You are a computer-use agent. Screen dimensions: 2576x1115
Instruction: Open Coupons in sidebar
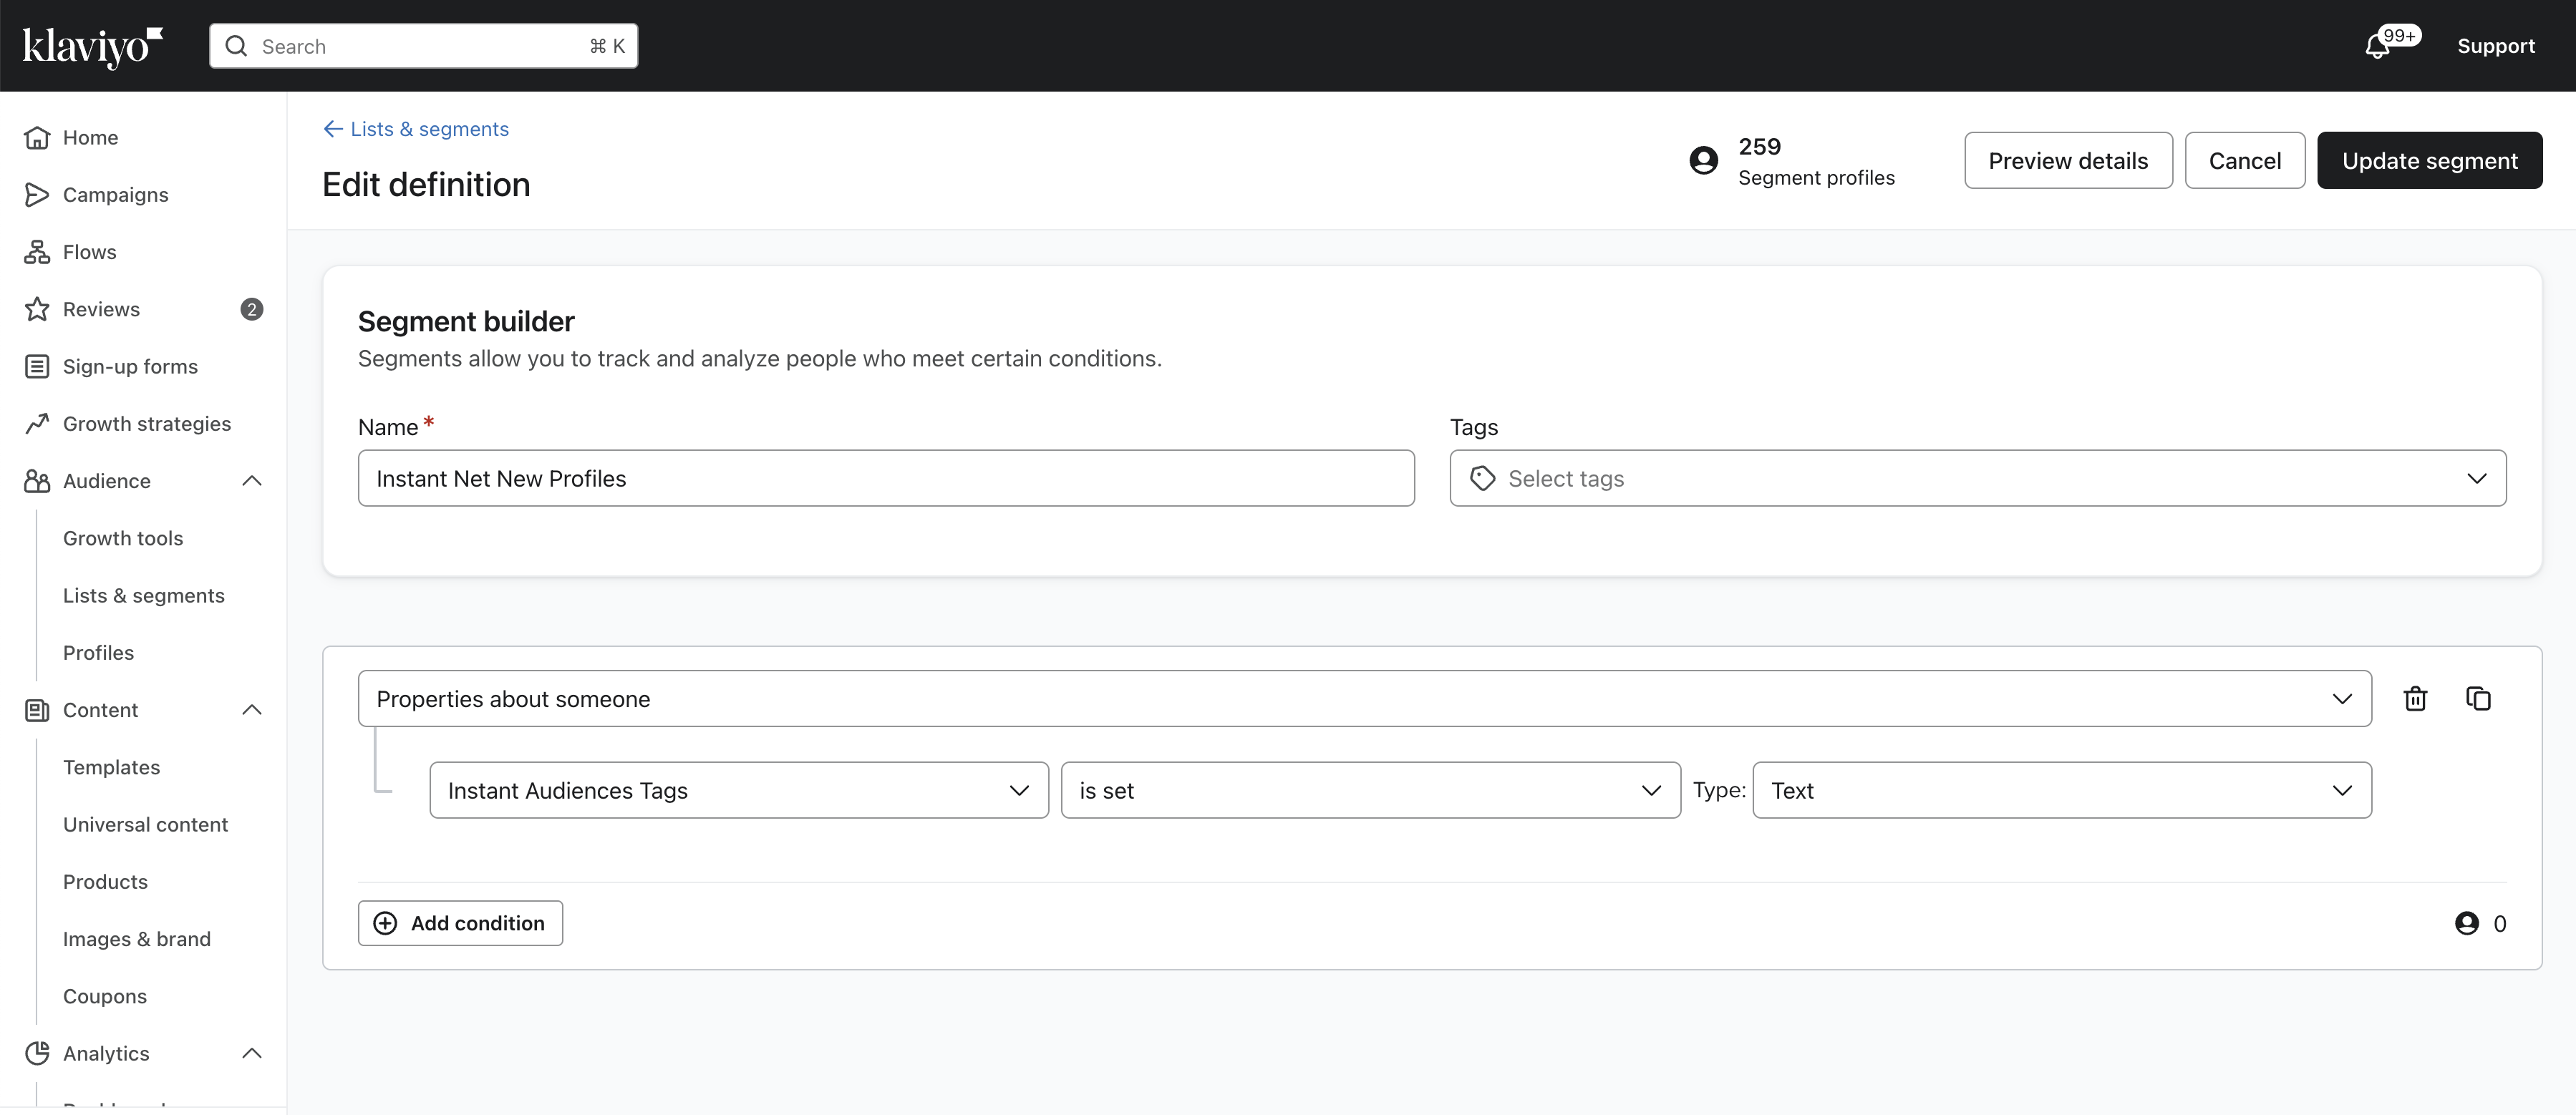105,996
